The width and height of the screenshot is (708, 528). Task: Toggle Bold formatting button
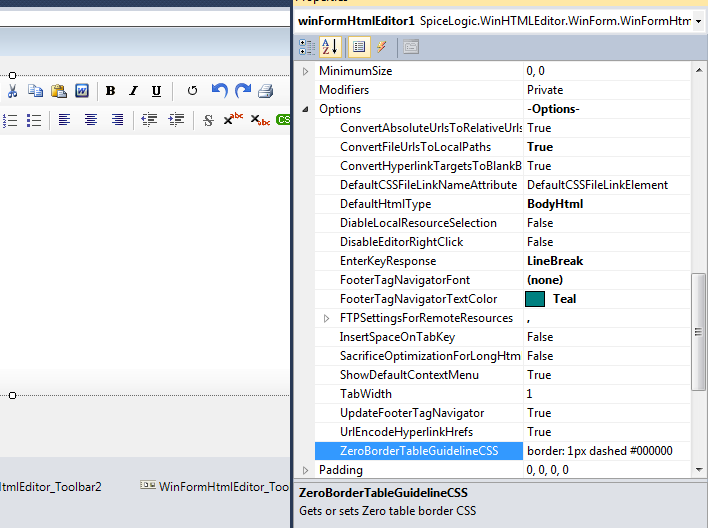[110, 91]
